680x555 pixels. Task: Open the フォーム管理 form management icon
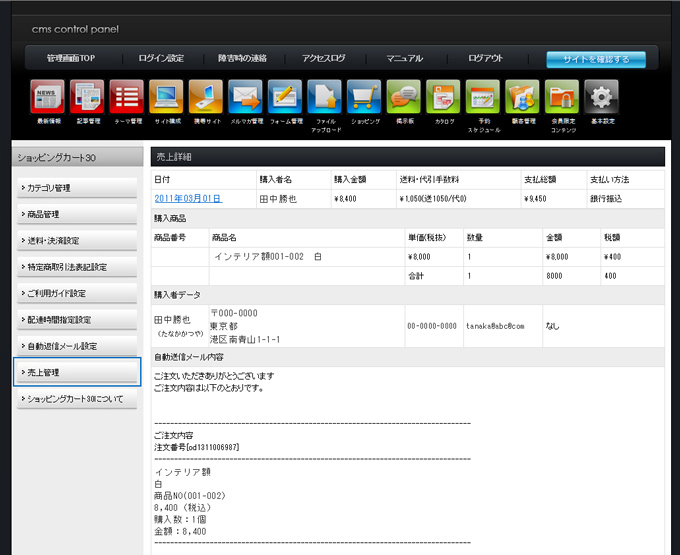(x=285, y=98)
